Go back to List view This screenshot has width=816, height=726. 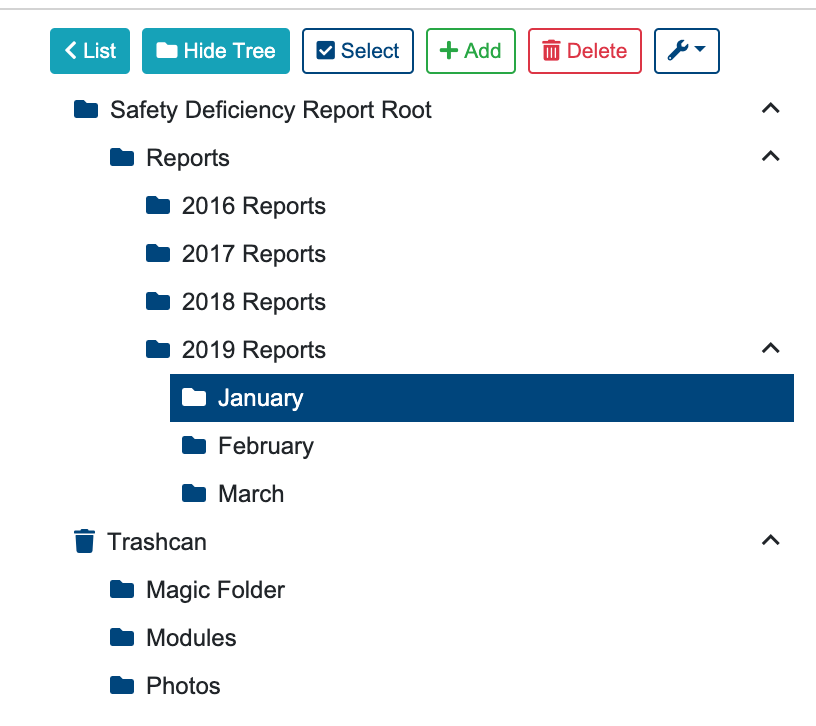(x=90, y=51)
